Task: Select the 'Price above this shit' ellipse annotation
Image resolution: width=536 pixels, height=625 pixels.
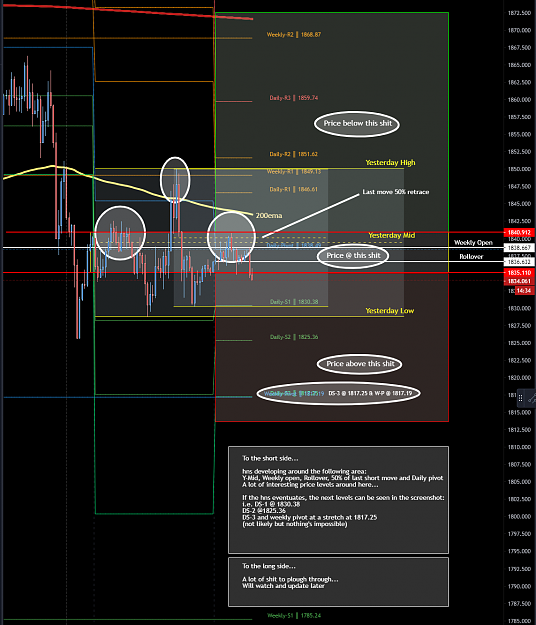Action: coord(359,364)
